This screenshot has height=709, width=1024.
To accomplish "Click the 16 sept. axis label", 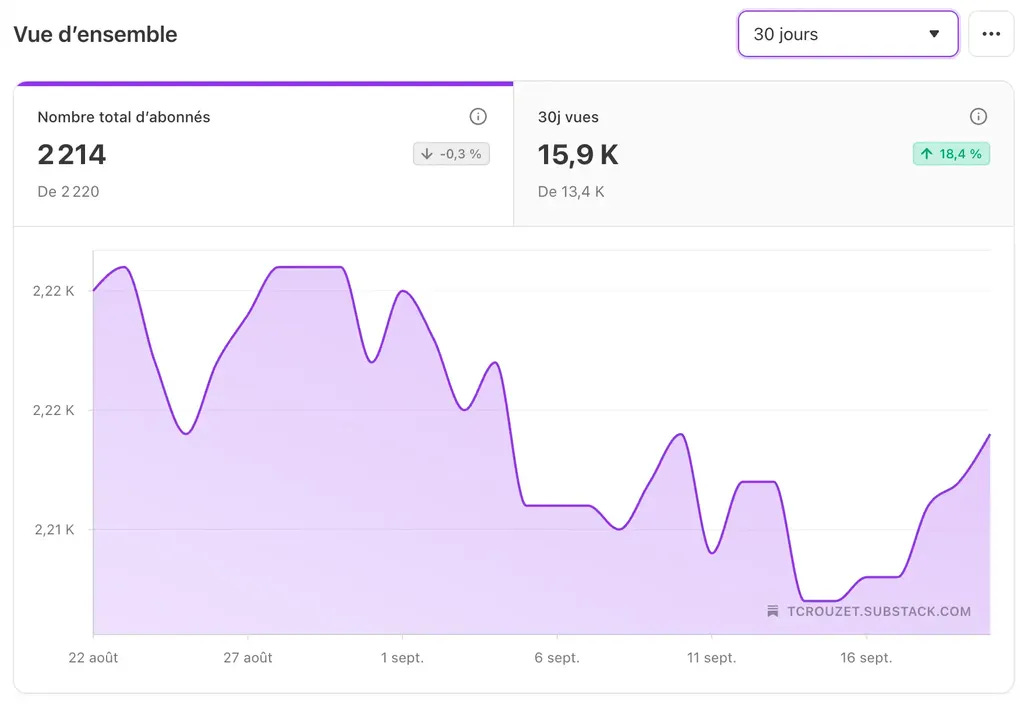I will click(x=866, y=658).
